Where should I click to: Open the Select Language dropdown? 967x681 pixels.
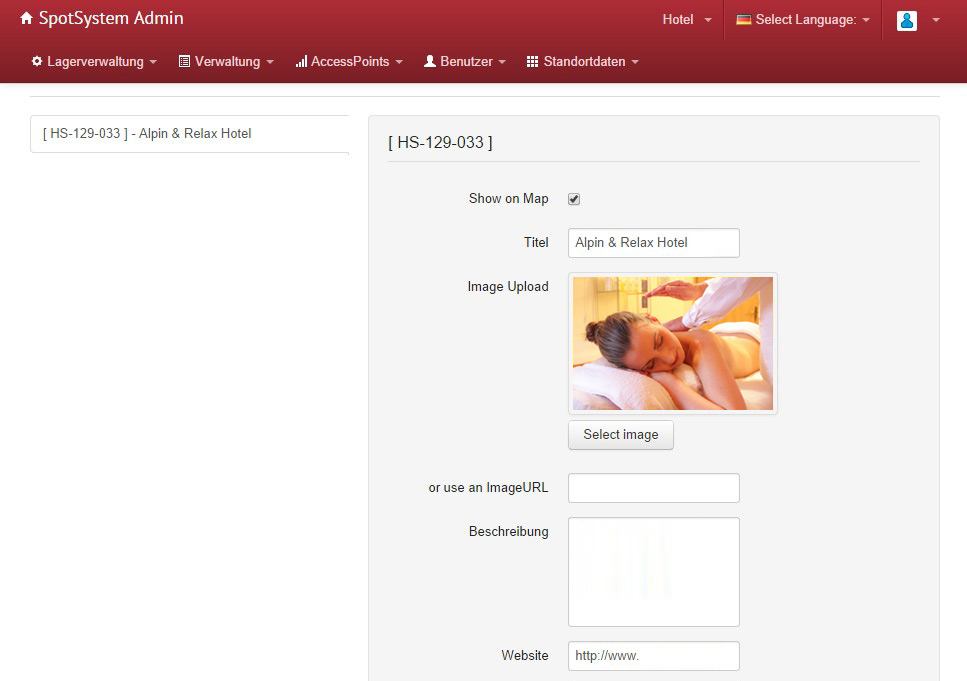tap(805, 20)
